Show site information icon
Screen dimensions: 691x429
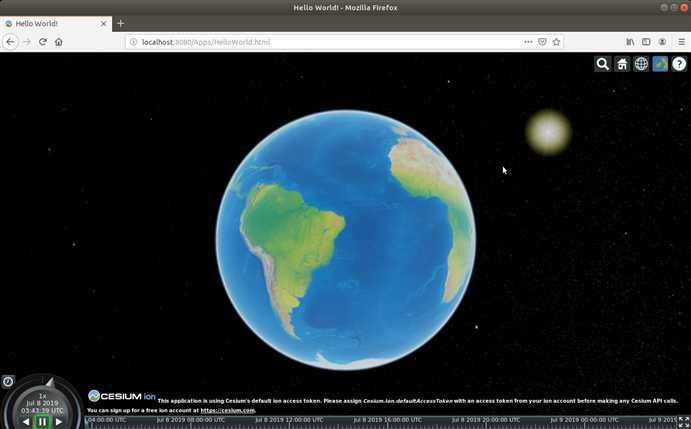pos(134,42)
